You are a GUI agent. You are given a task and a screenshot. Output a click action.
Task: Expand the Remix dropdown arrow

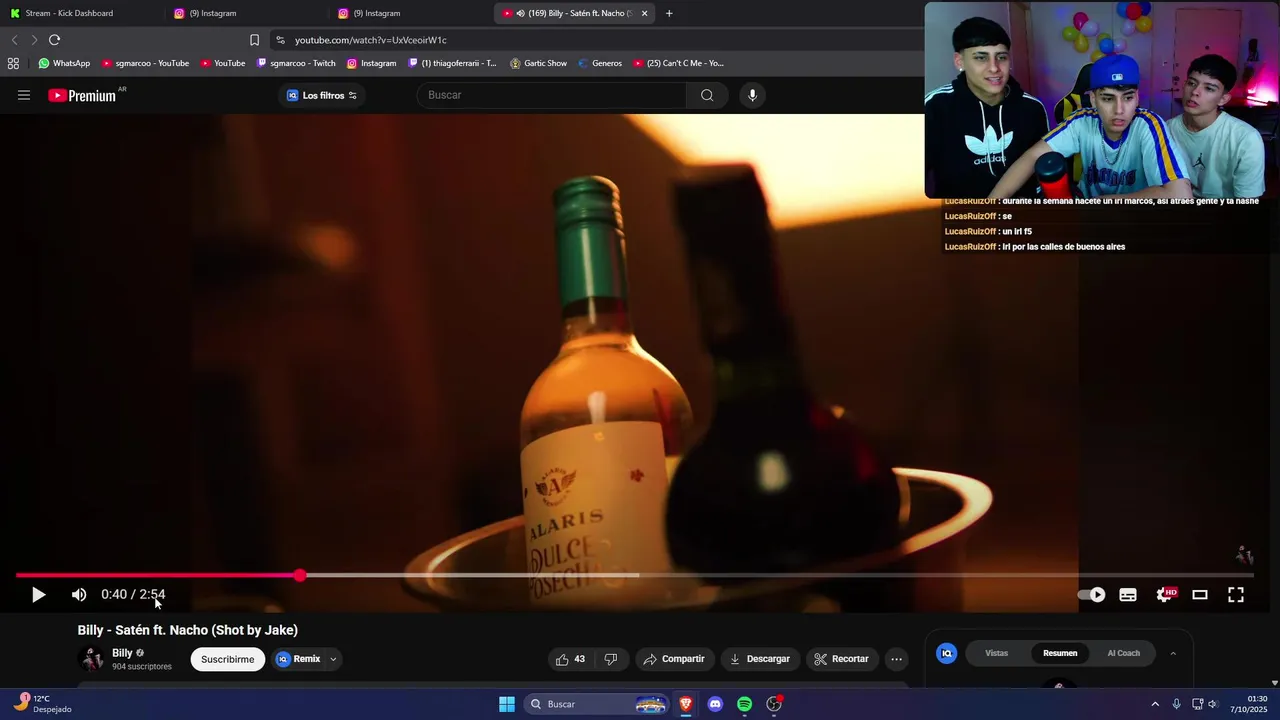[333, 659]
